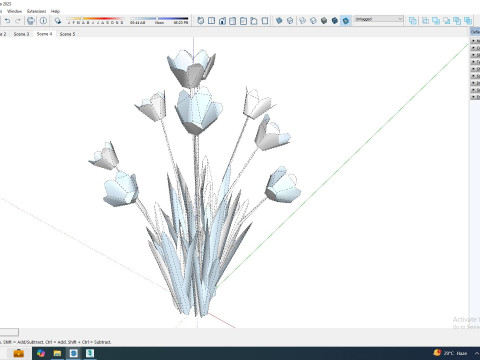Open Model Info dialog
Image resolution: width=480 pixels, height=360 pixels.
coord(43,21)
